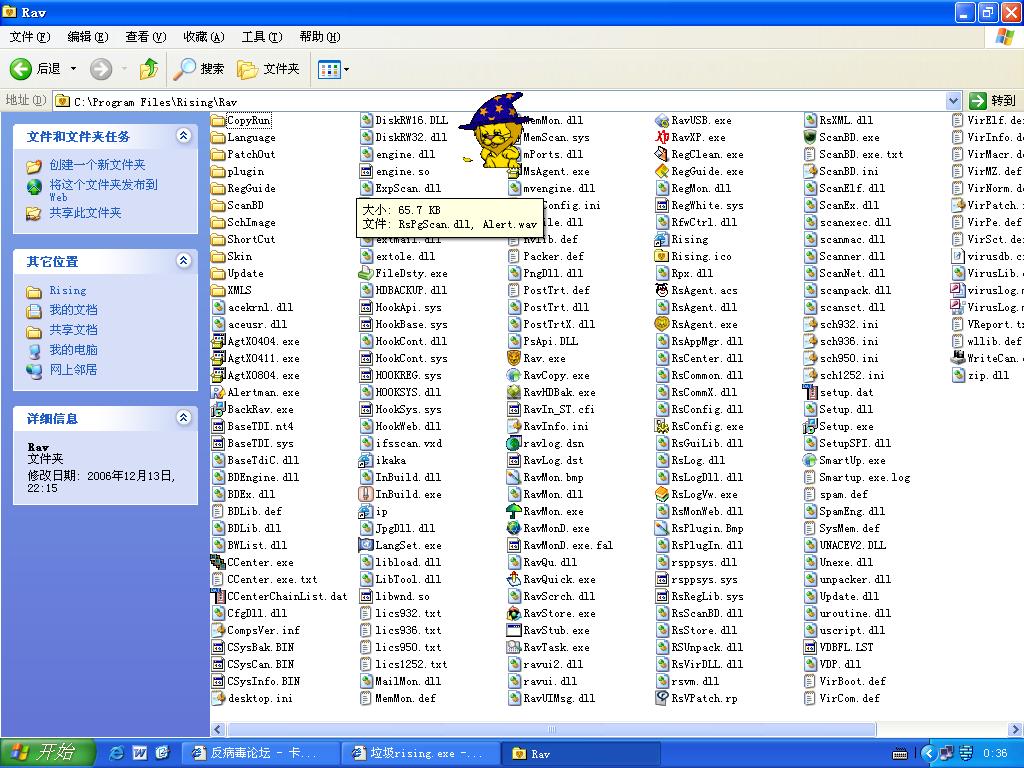The width and height of the screenshot is (1024, 768).
Task: Click the Forward arrow toolbar icon
Action: pos(101,69)
